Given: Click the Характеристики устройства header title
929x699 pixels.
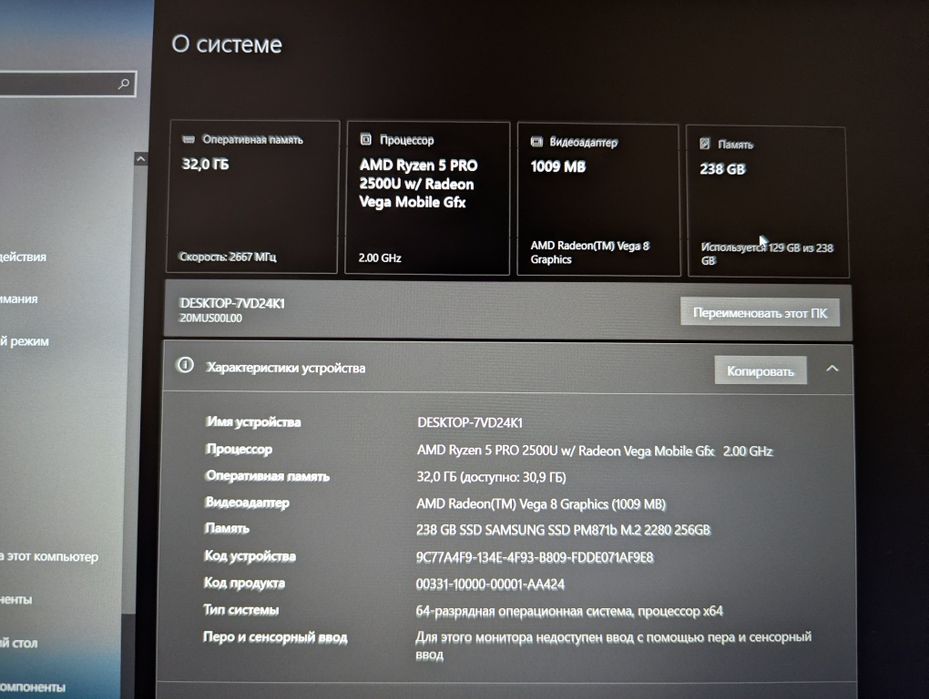Looking at the screenshot, I should (286, 367).
